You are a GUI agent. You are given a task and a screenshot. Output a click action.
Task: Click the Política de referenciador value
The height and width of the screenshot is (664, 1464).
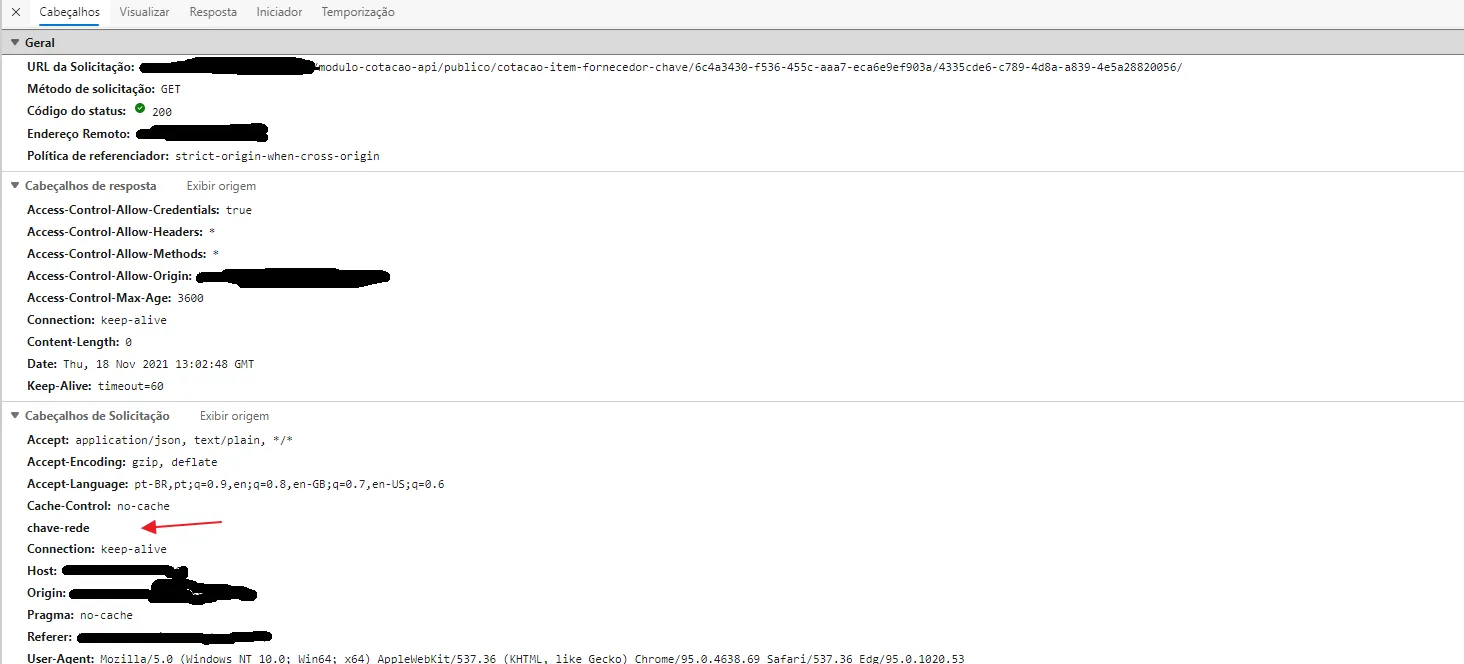tap(277, 156)
